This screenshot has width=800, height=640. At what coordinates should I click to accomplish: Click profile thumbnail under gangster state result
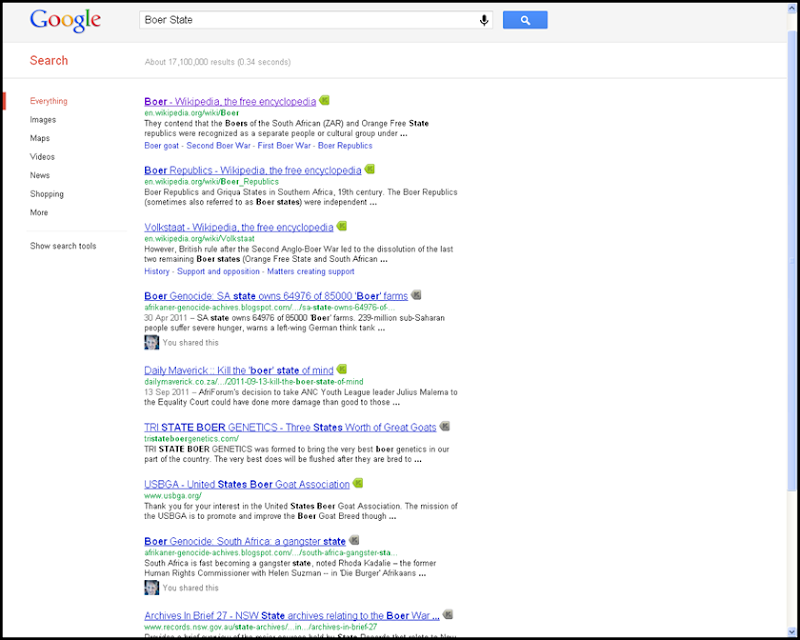(x=152, y=587)
